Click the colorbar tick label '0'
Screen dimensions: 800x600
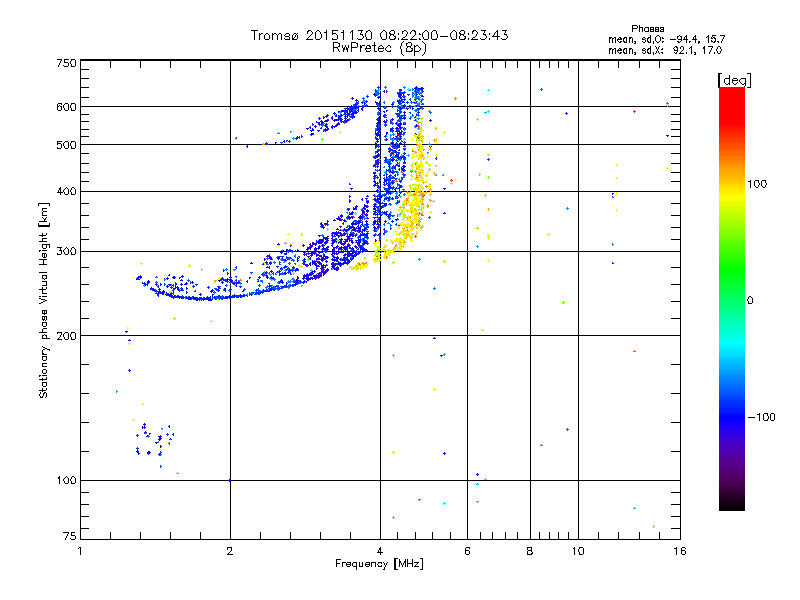click(x=750, y=301)
